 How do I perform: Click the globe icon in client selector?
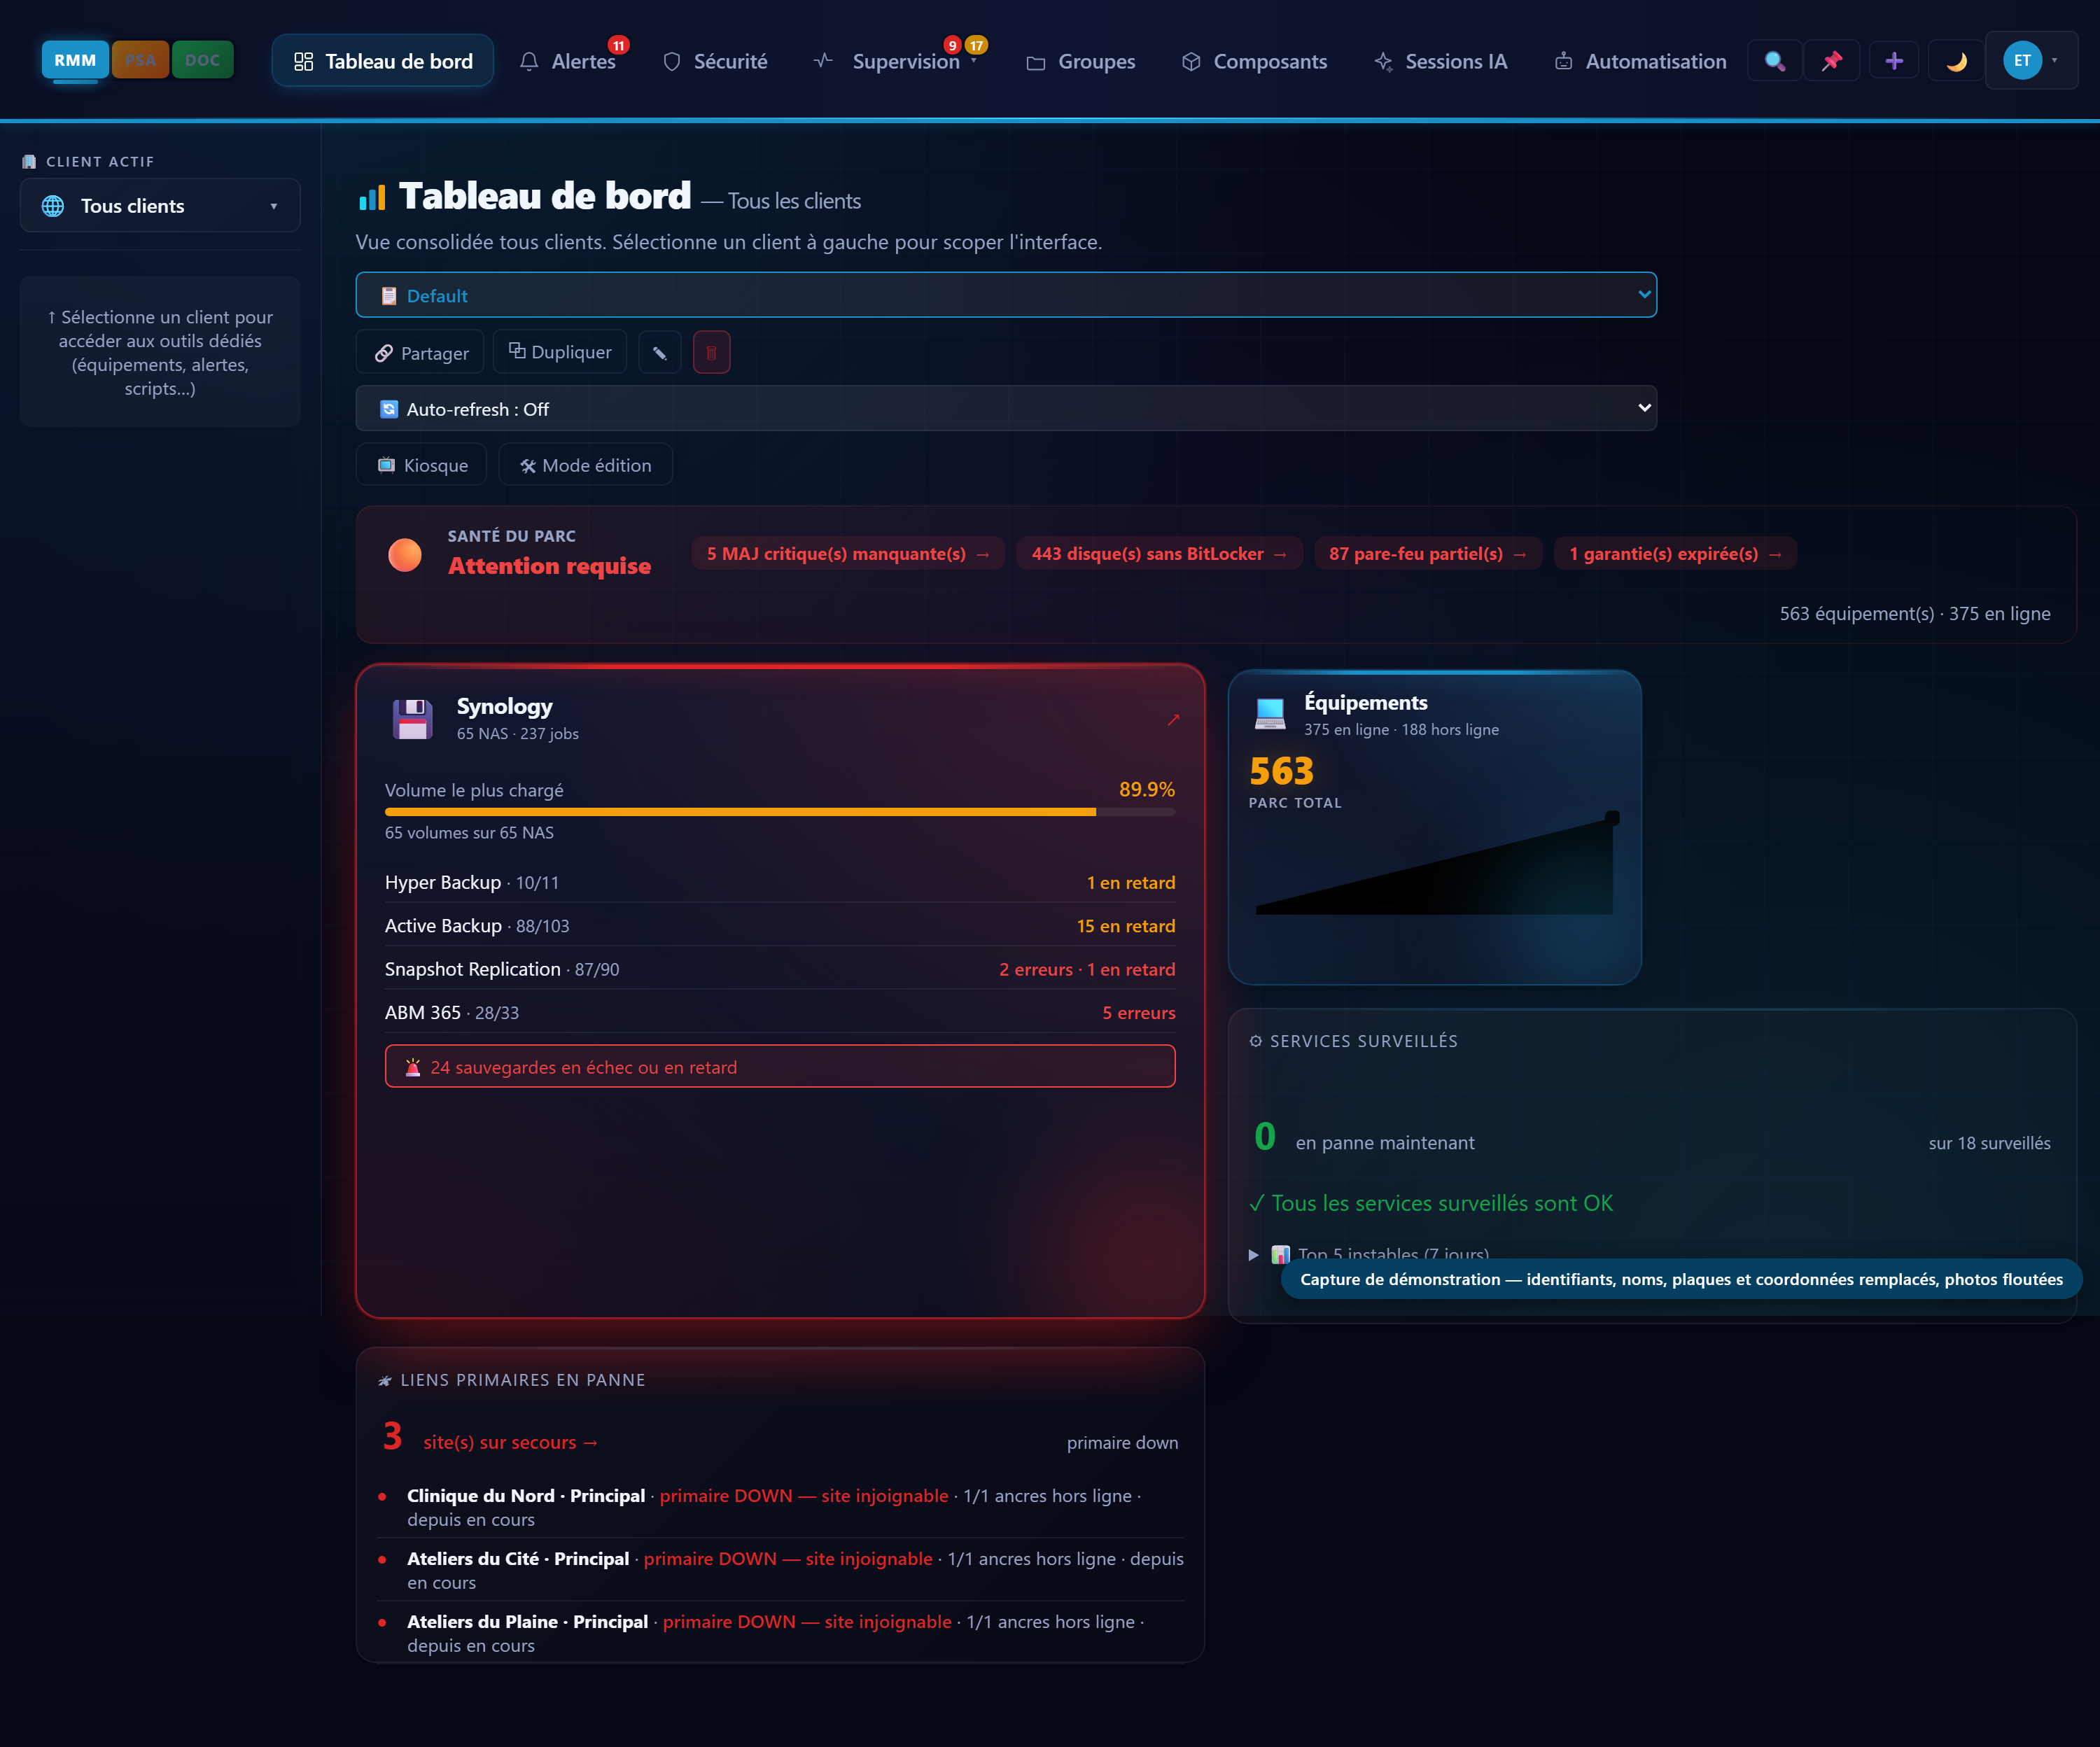pos(53,206)
